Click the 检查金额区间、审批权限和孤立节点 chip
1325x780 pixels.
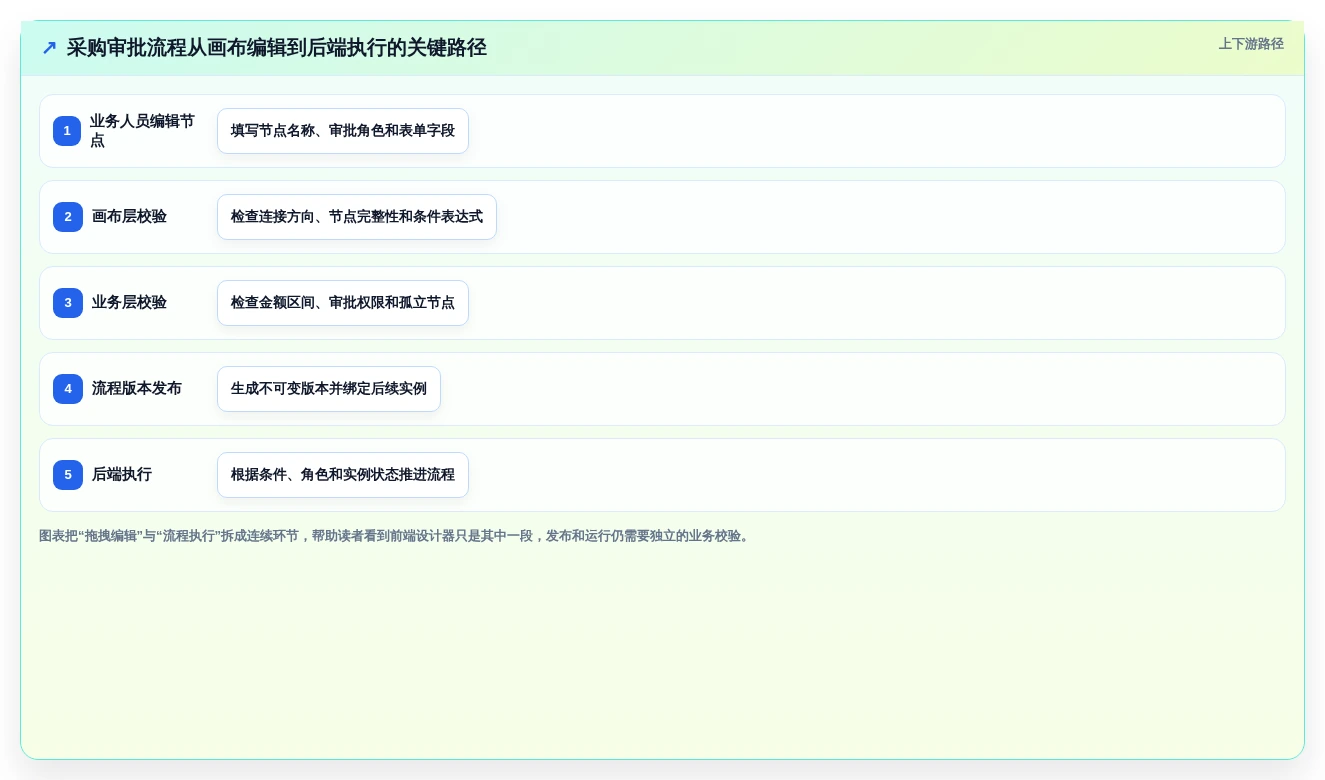coord(343,303)
